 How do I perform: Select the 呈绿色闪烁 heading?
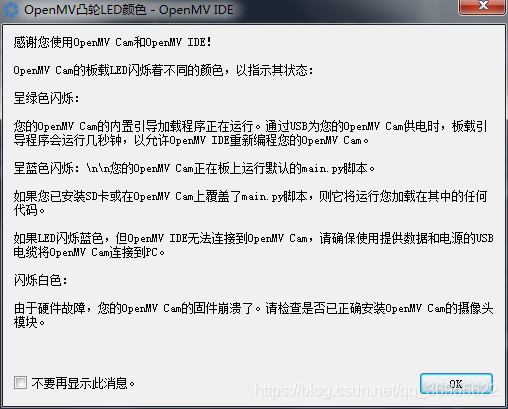click(x=47, y=98)
